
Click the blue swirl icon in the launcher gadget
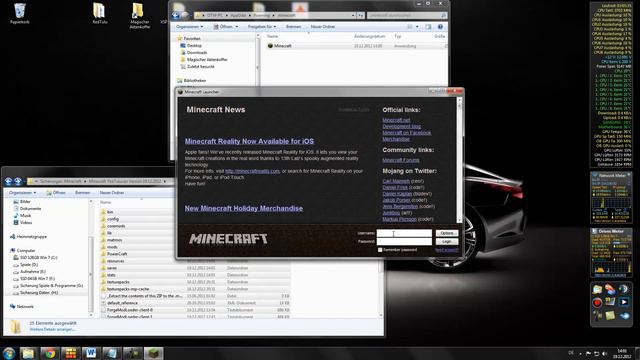pyautogui.click(x=624, y=316)
